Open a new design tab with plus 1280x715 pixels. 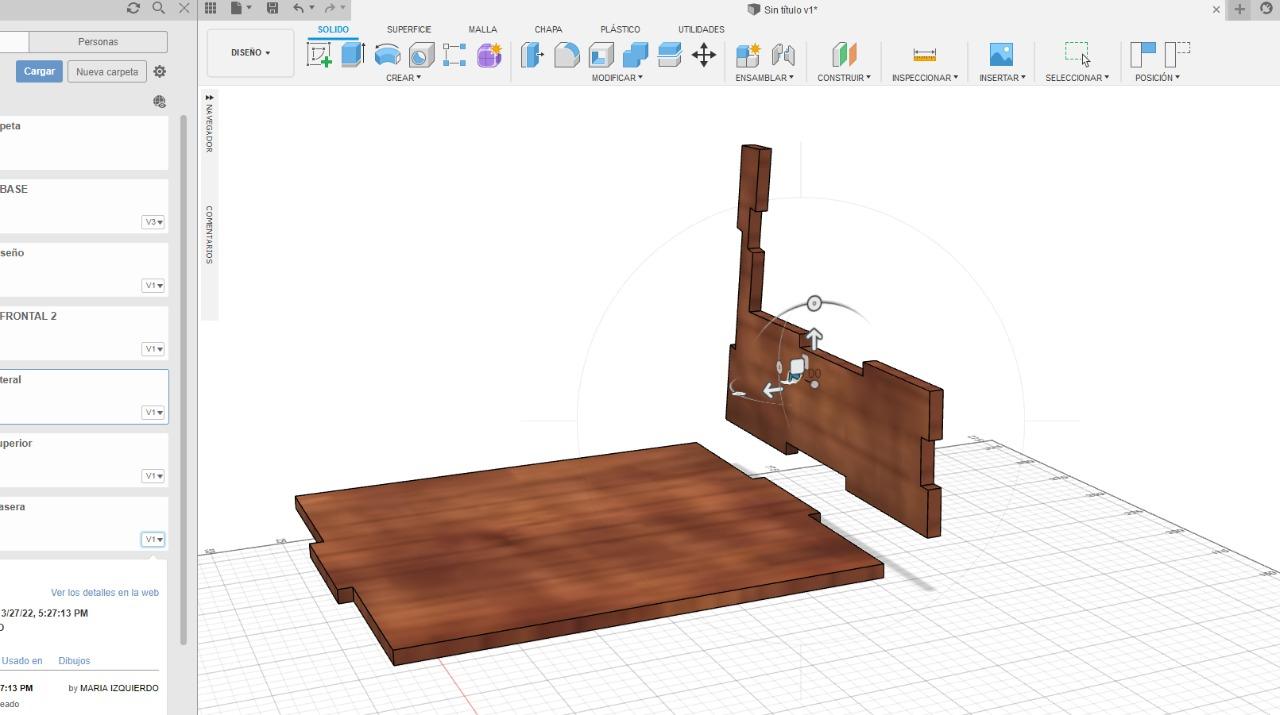tap(1239, 9)
